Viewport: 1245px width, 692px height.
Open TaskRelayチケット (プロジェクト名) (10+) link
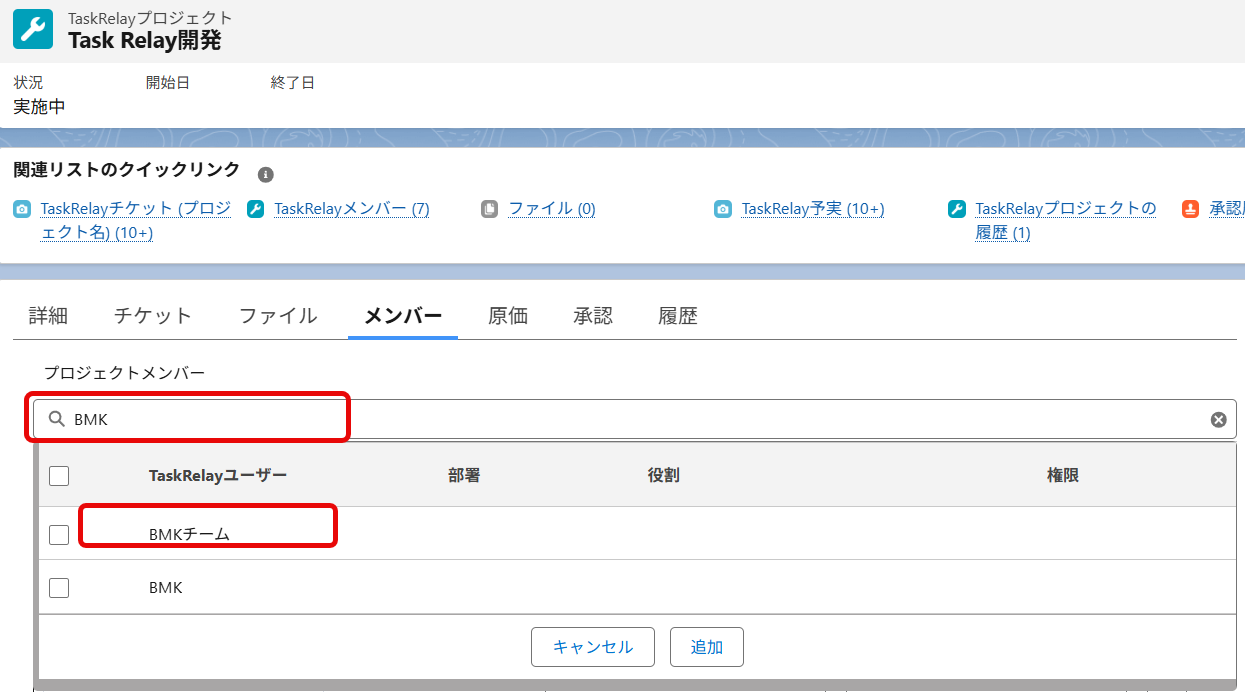136,221
